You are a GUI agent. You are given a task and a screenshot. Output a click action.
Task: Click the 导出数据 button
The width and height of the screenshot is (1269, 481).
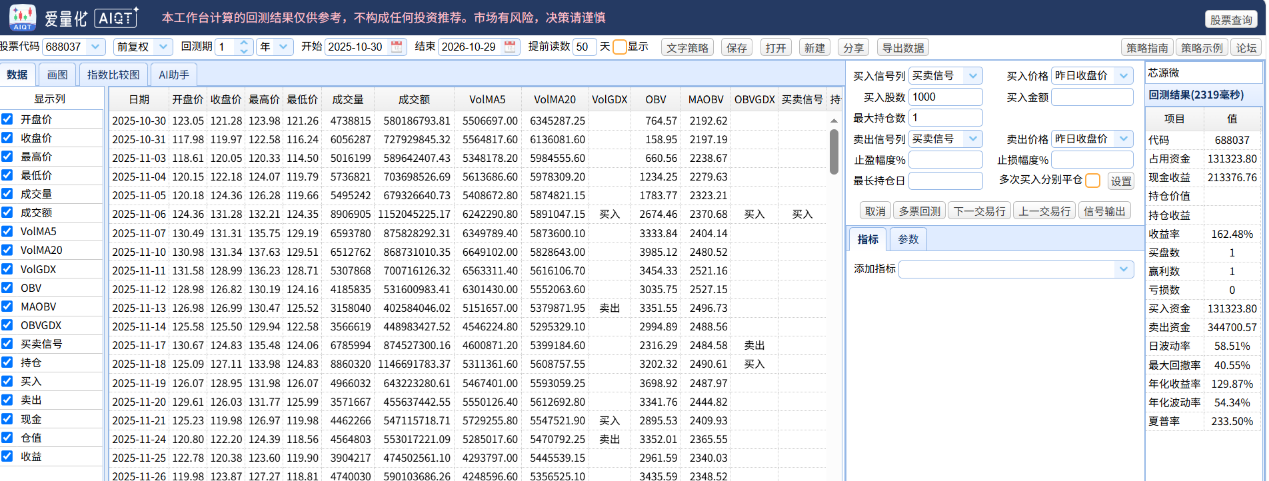[x=902, y=47]
